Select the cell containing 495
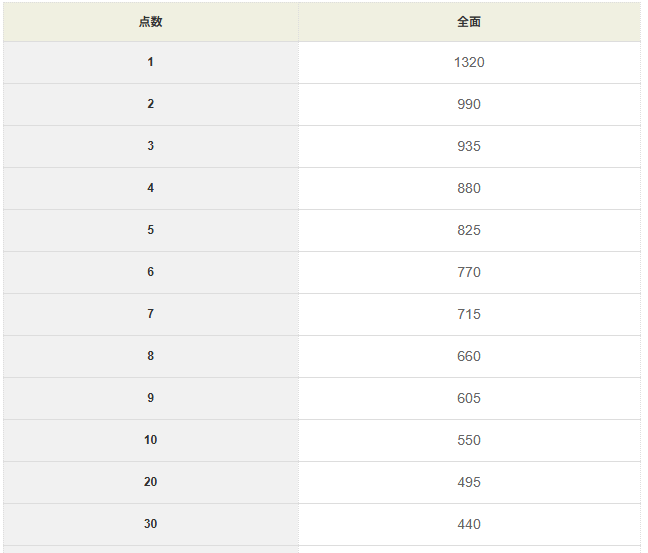 [x=468, y=483]
